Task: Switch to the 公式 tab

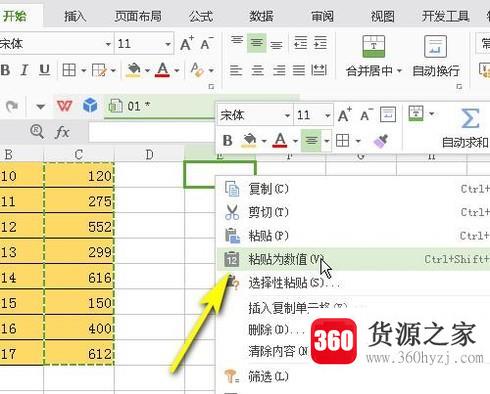Action: (x=201, y=16)
